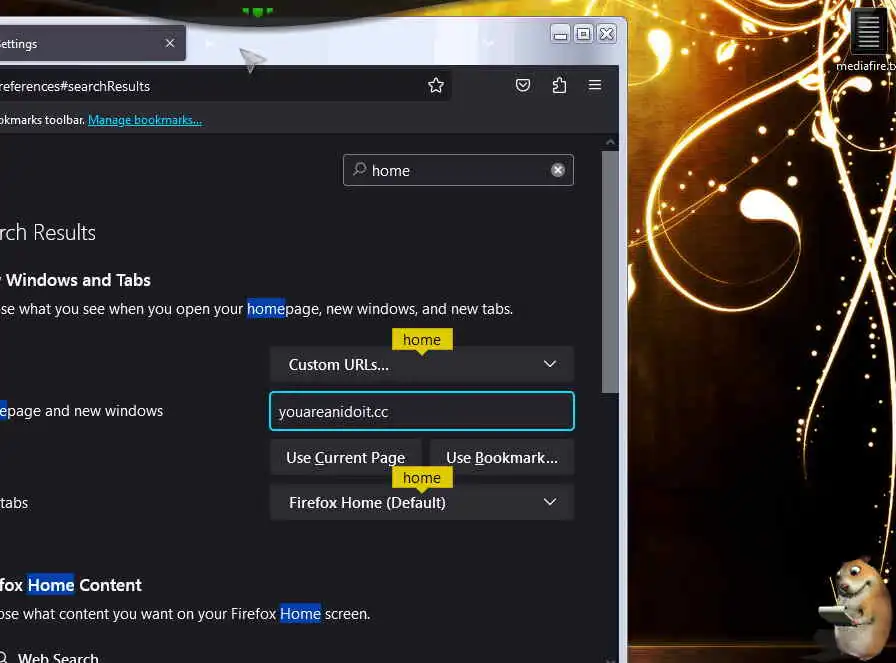Click the magnifier icon in the settings search

click(359, 169)
